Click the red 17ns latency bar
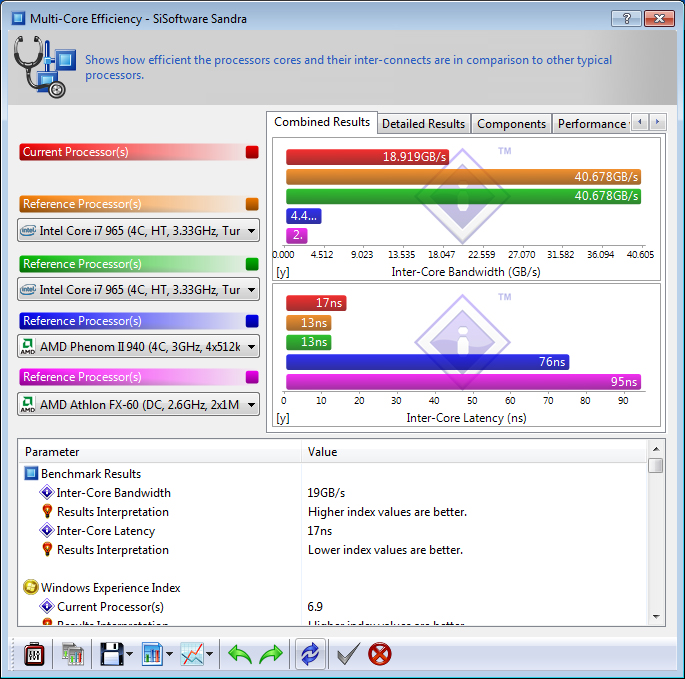The image size is (685, 679). point(316,303)
